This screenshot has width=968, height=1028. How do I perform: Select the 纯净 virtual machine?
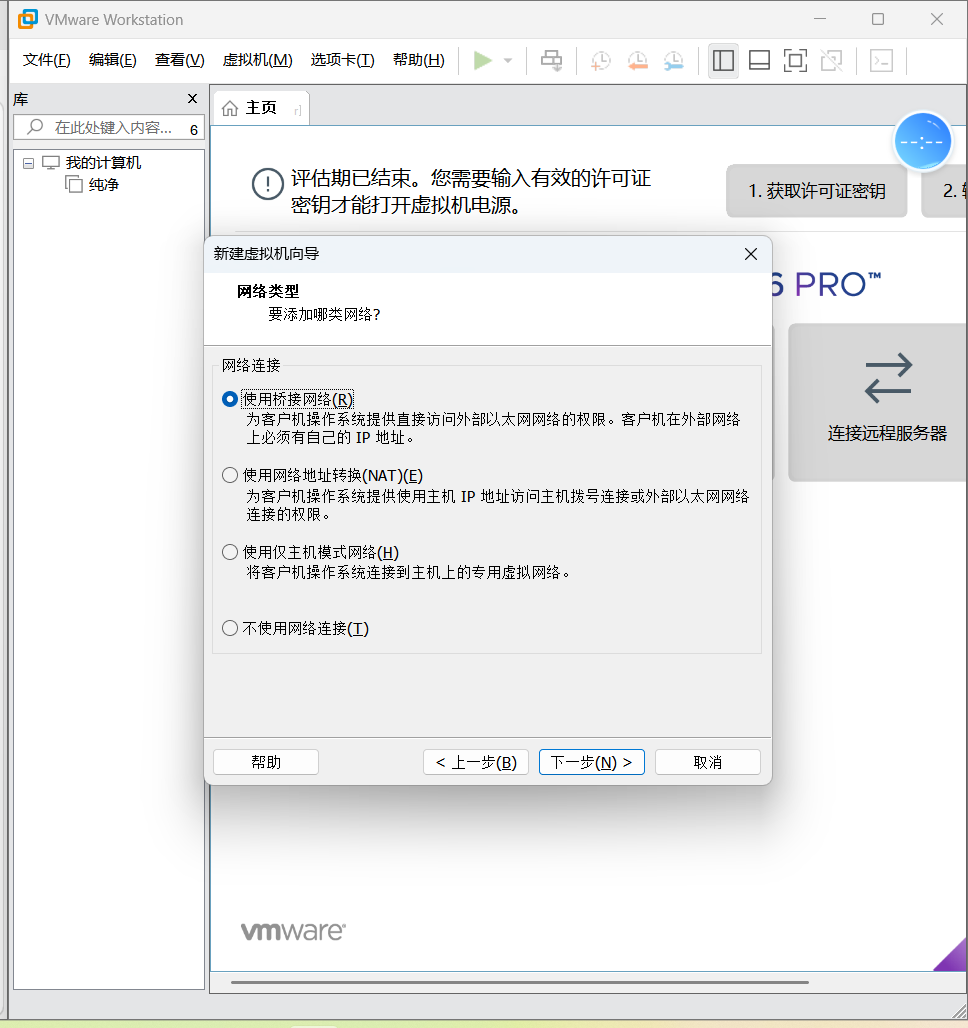(x=92, y=185)
